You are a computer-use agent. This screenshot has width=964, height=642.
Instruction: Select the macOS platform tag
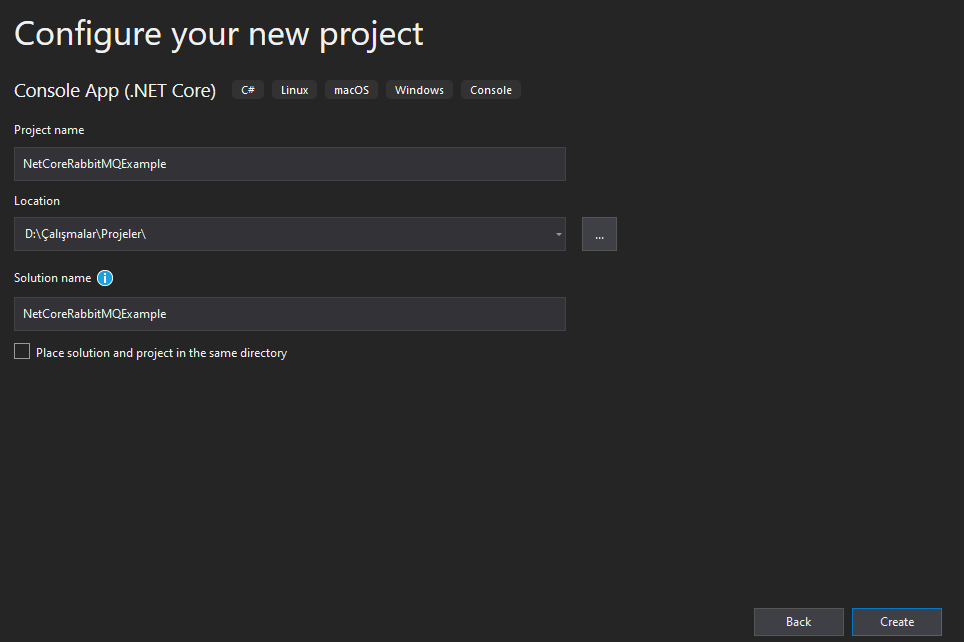click(x=351, y=90)
